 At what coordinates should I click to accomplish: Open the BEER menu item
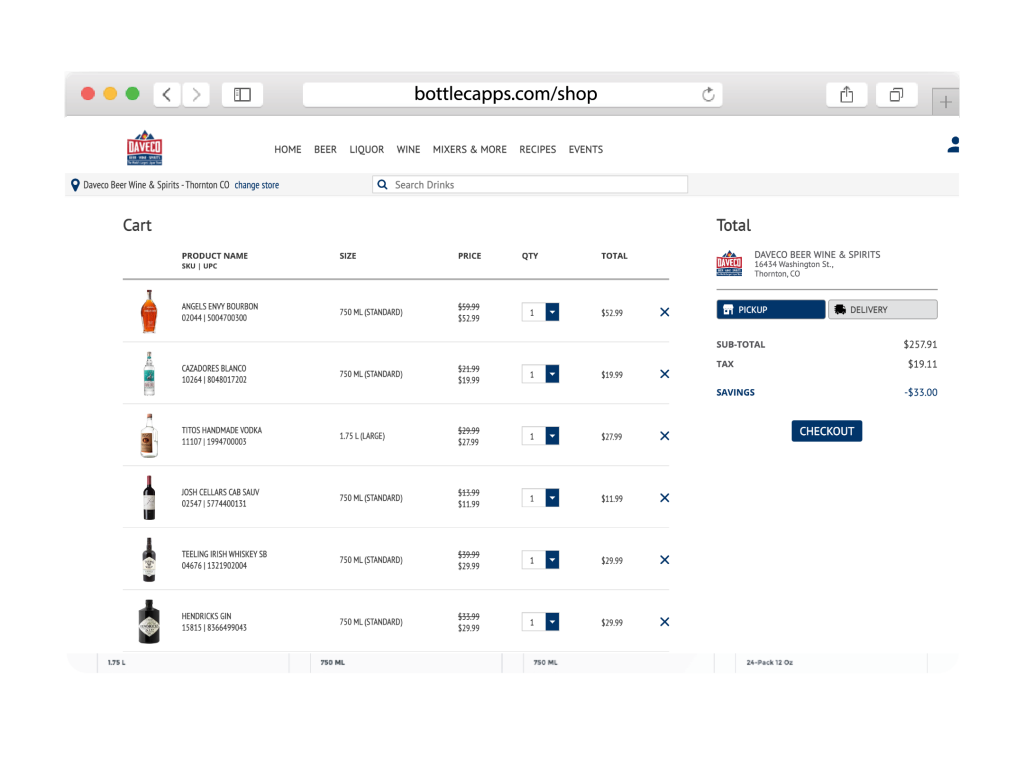pyautogui.click(x=325, y=150)
